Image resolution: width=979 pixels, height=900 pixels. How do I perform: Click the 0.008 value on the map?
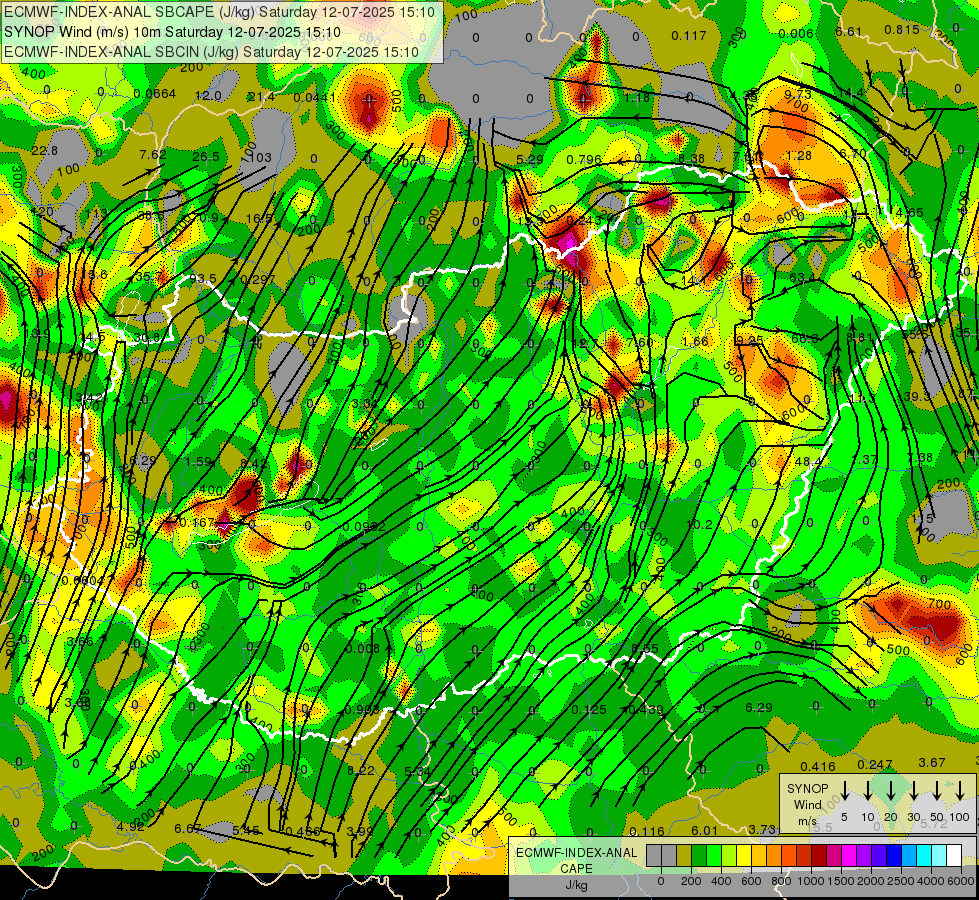point(363,648)
